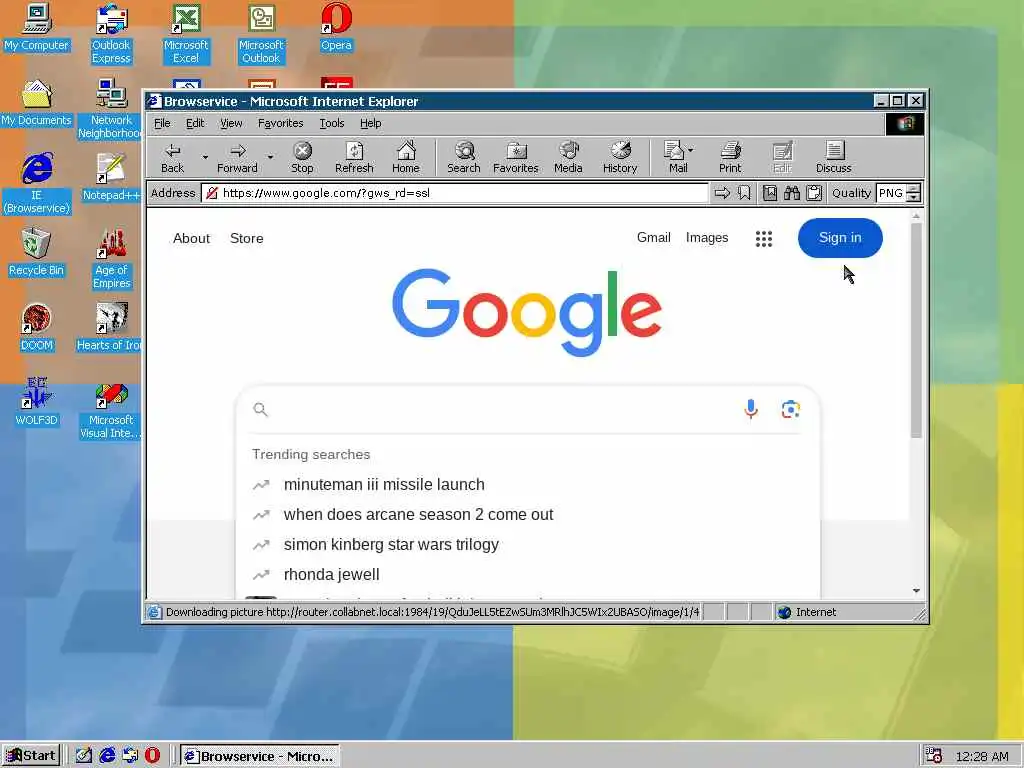Viewport: 1024px width, 768px height.
Task: Click the binoculars find icon
Action: point(792,193)
